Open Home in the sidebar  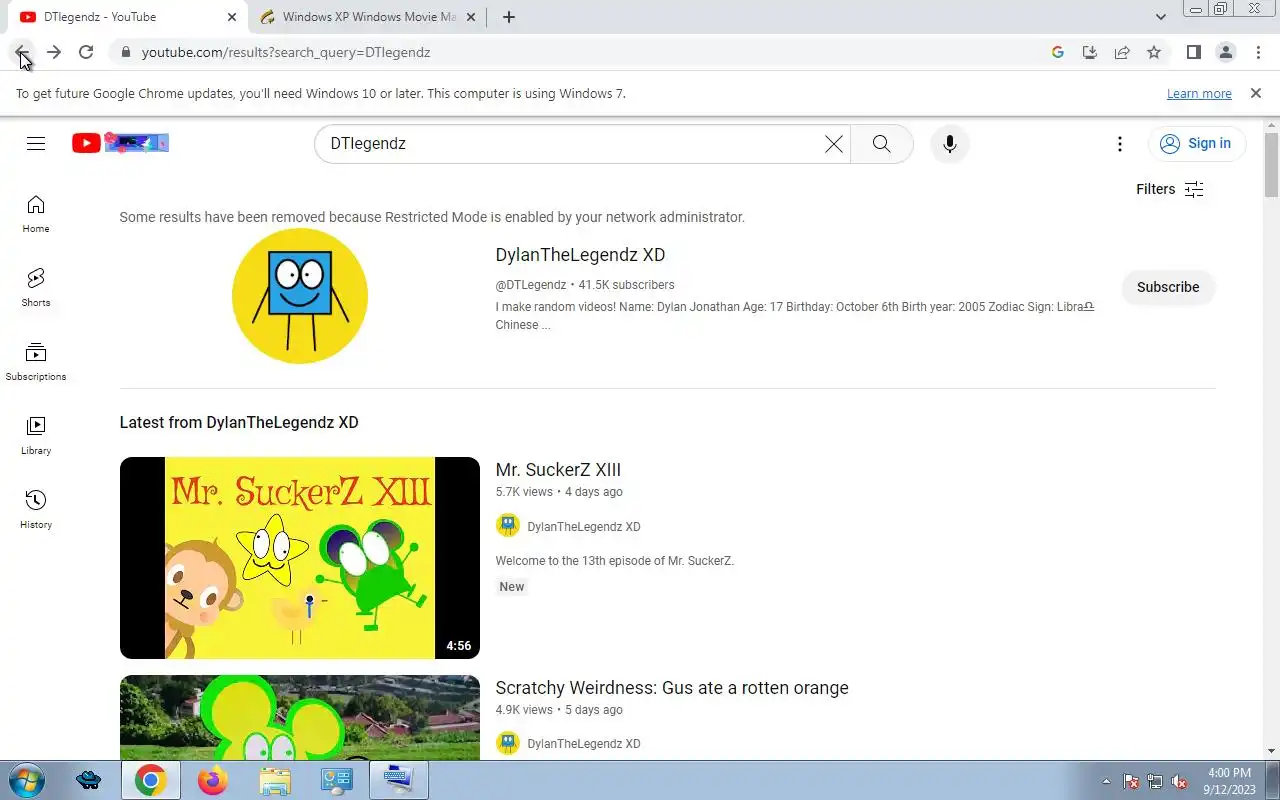pyautogui.click(x=36, y=214)
